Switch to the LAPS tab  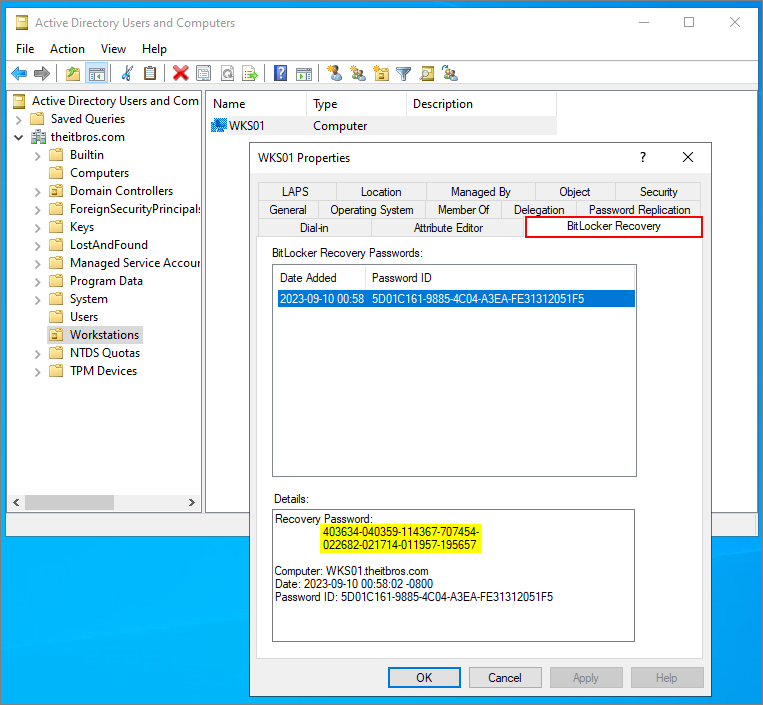[x=297, y=192]
